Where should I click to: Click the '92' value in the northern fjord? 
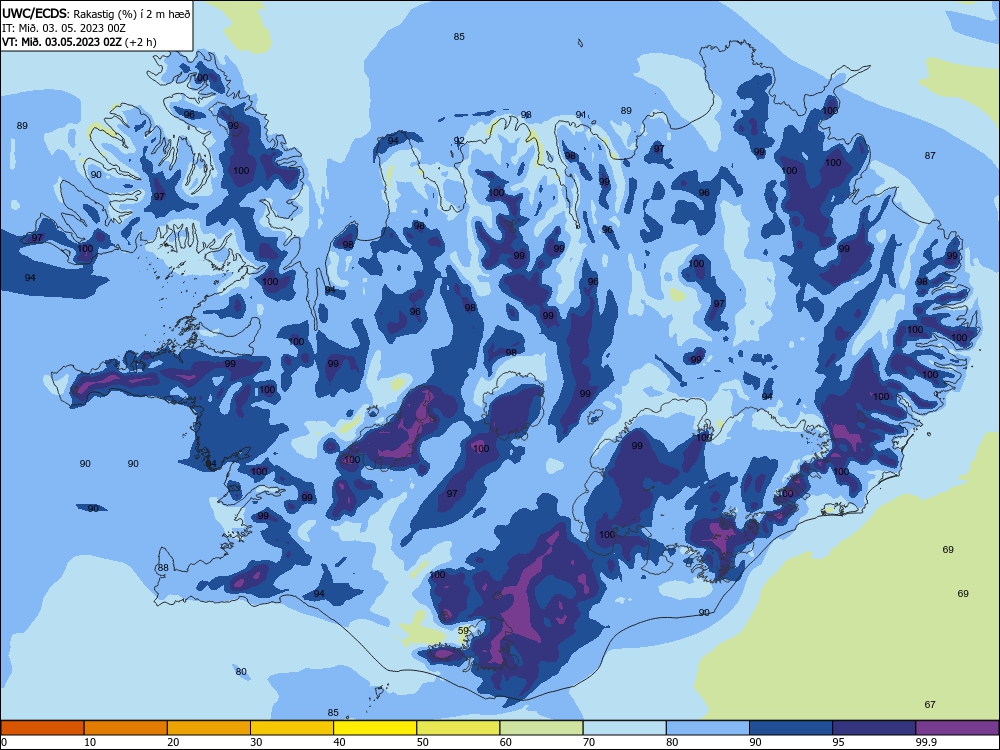[459, 140]
